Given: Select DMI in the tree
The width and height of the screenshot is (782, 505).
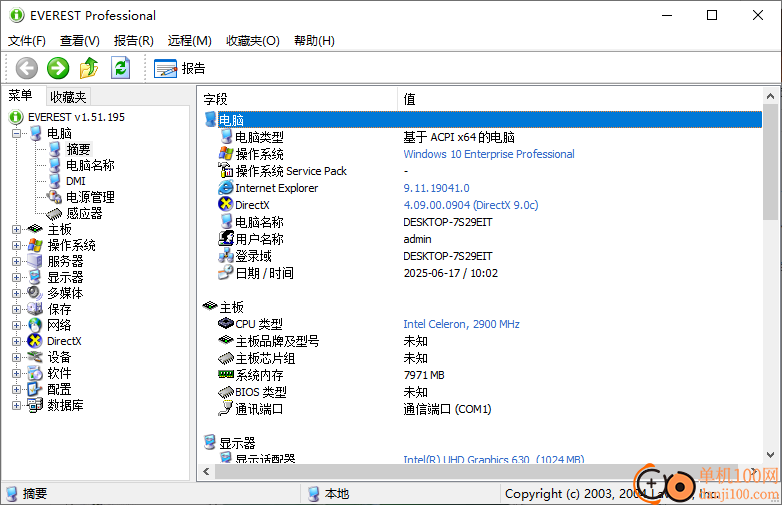Looking at the screenshot, I should (76, 181).
